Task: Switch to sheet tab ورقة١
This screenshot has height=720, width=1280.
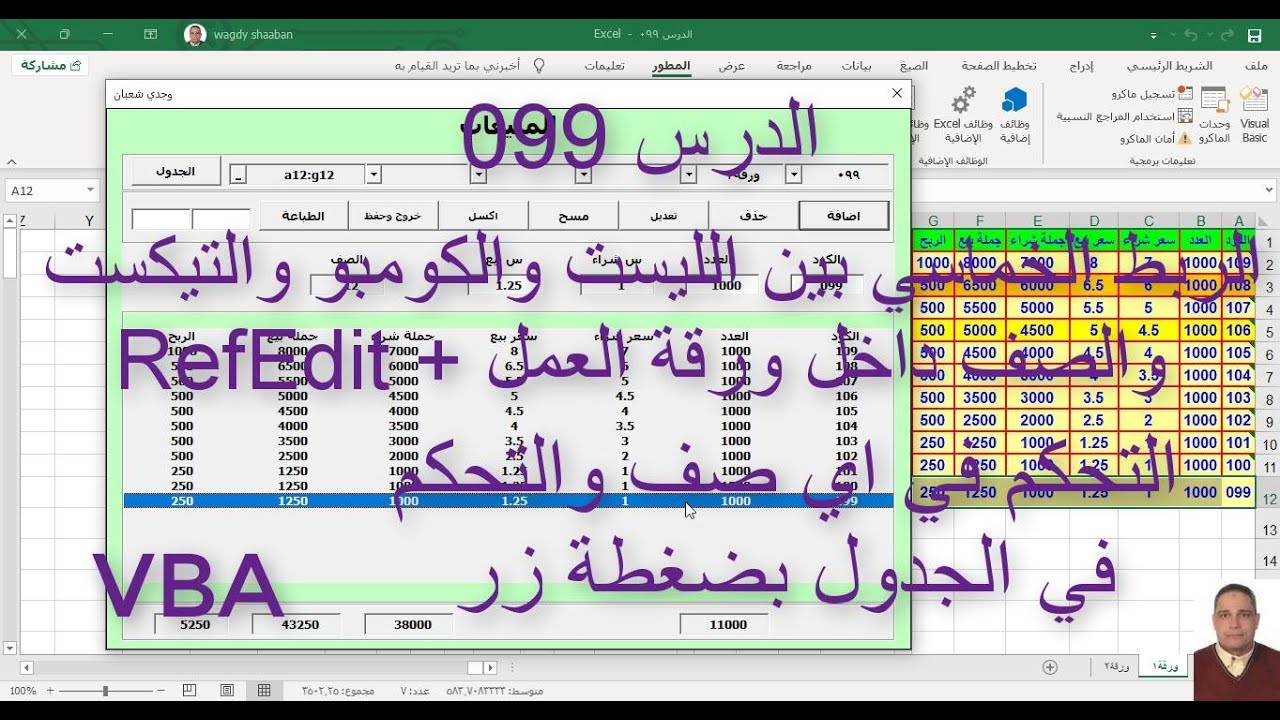Action: tap(1164, 666)
